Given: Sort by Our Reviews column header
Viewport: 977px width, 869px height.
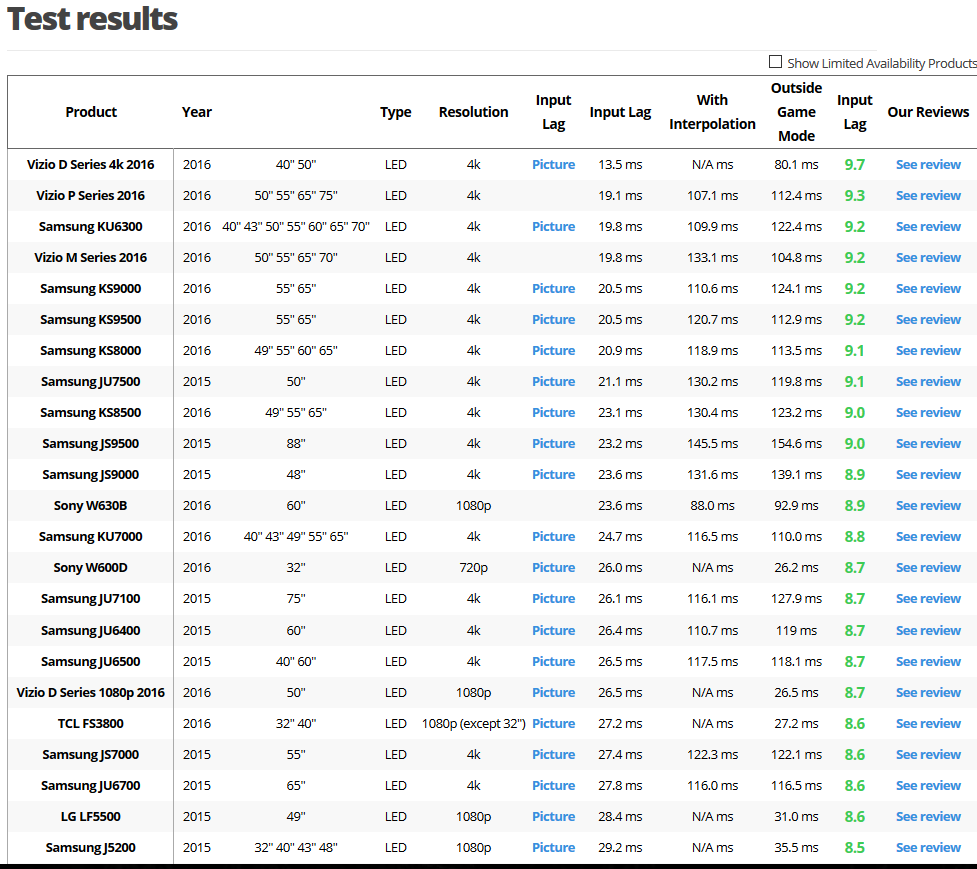Looking at the screenshot, I should coord(928,112).
